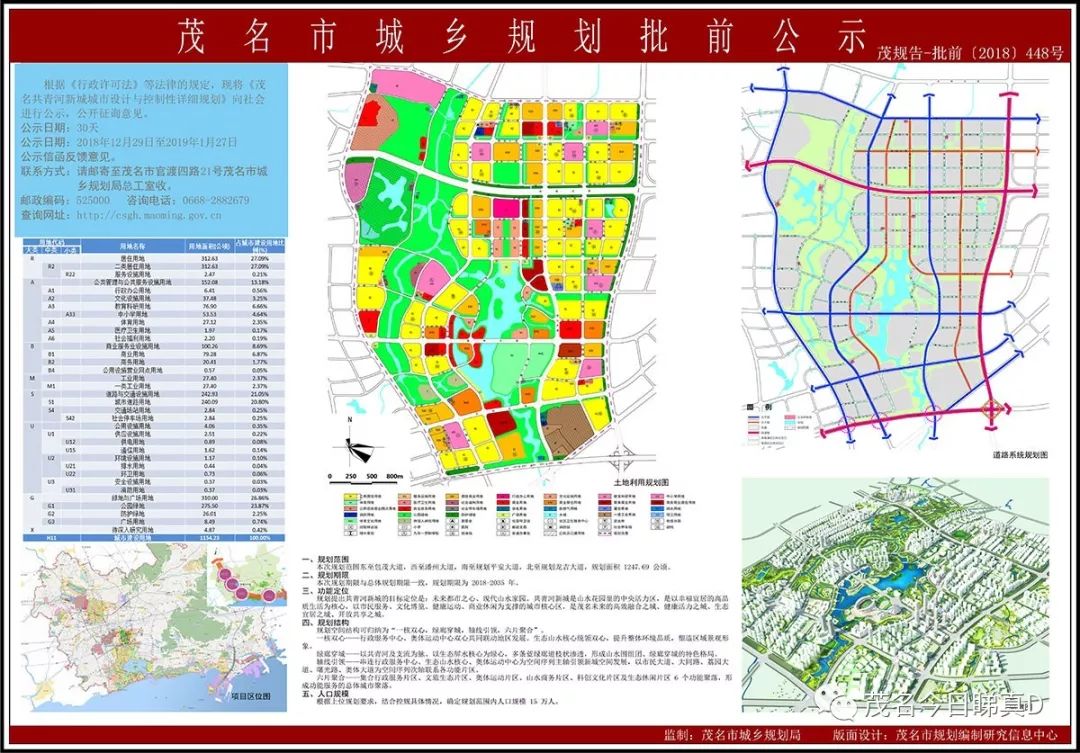Click the 城市道路用地 row name
The image size is (1080, 753).
(132, 402)
